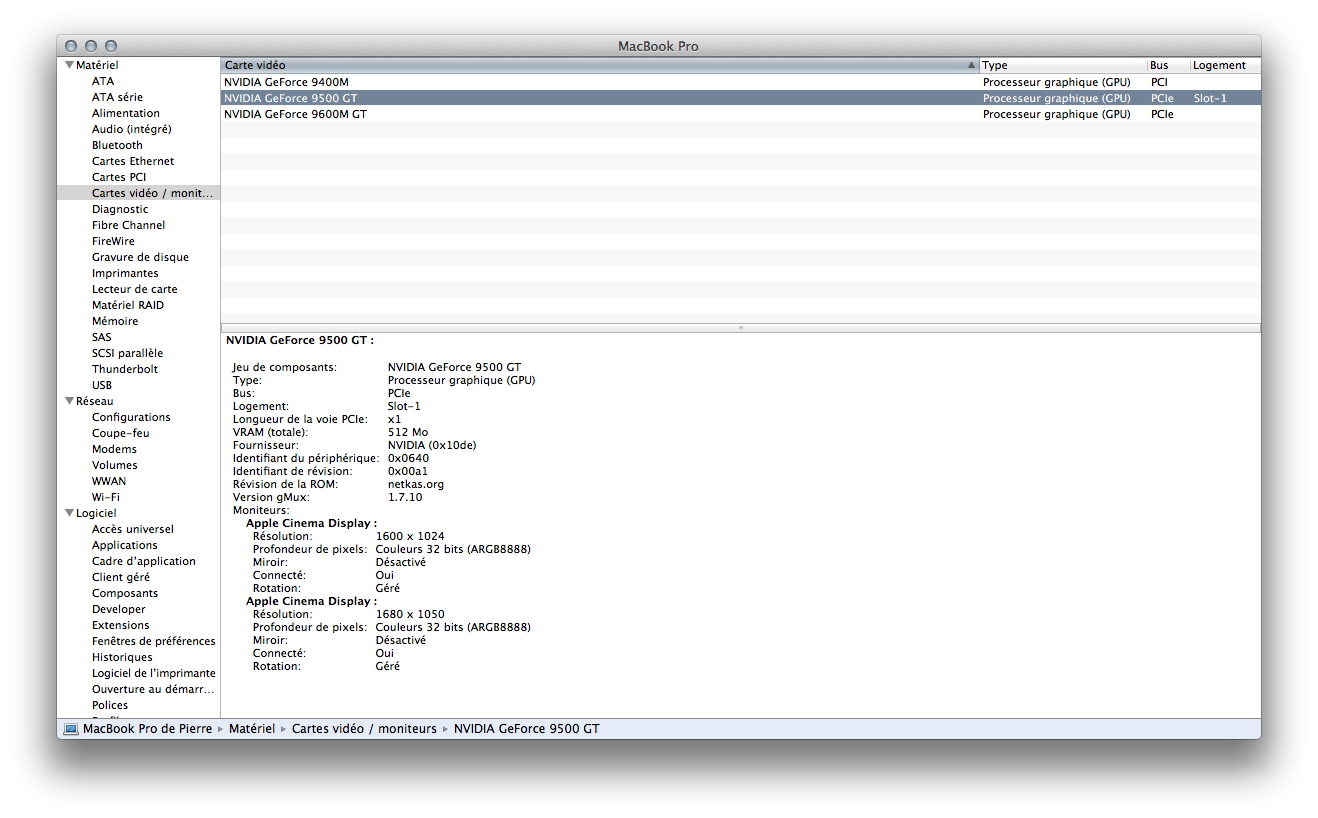The height and width of the screenshot is (818, 1318).
Task: Select Extensions under Logiciel
Action: click(120, 625)
